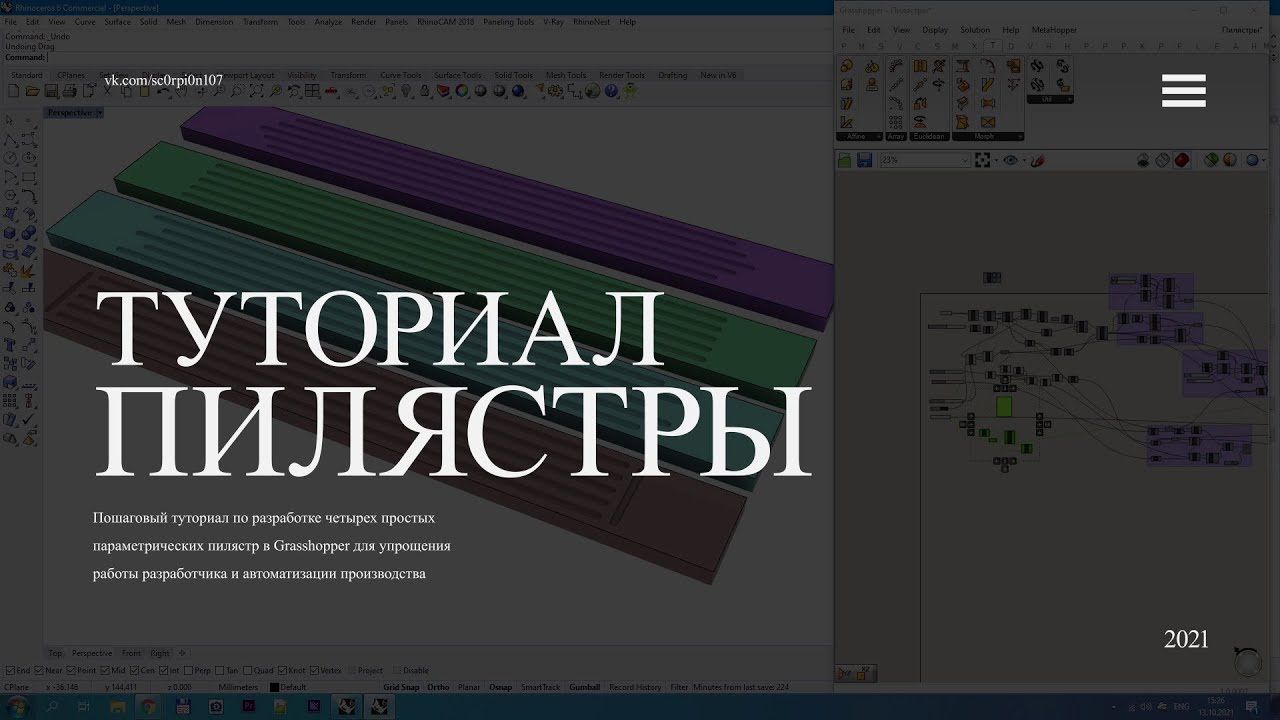
Task: Toggle the Tan osnap checkbox
Action: click(219, 670)
